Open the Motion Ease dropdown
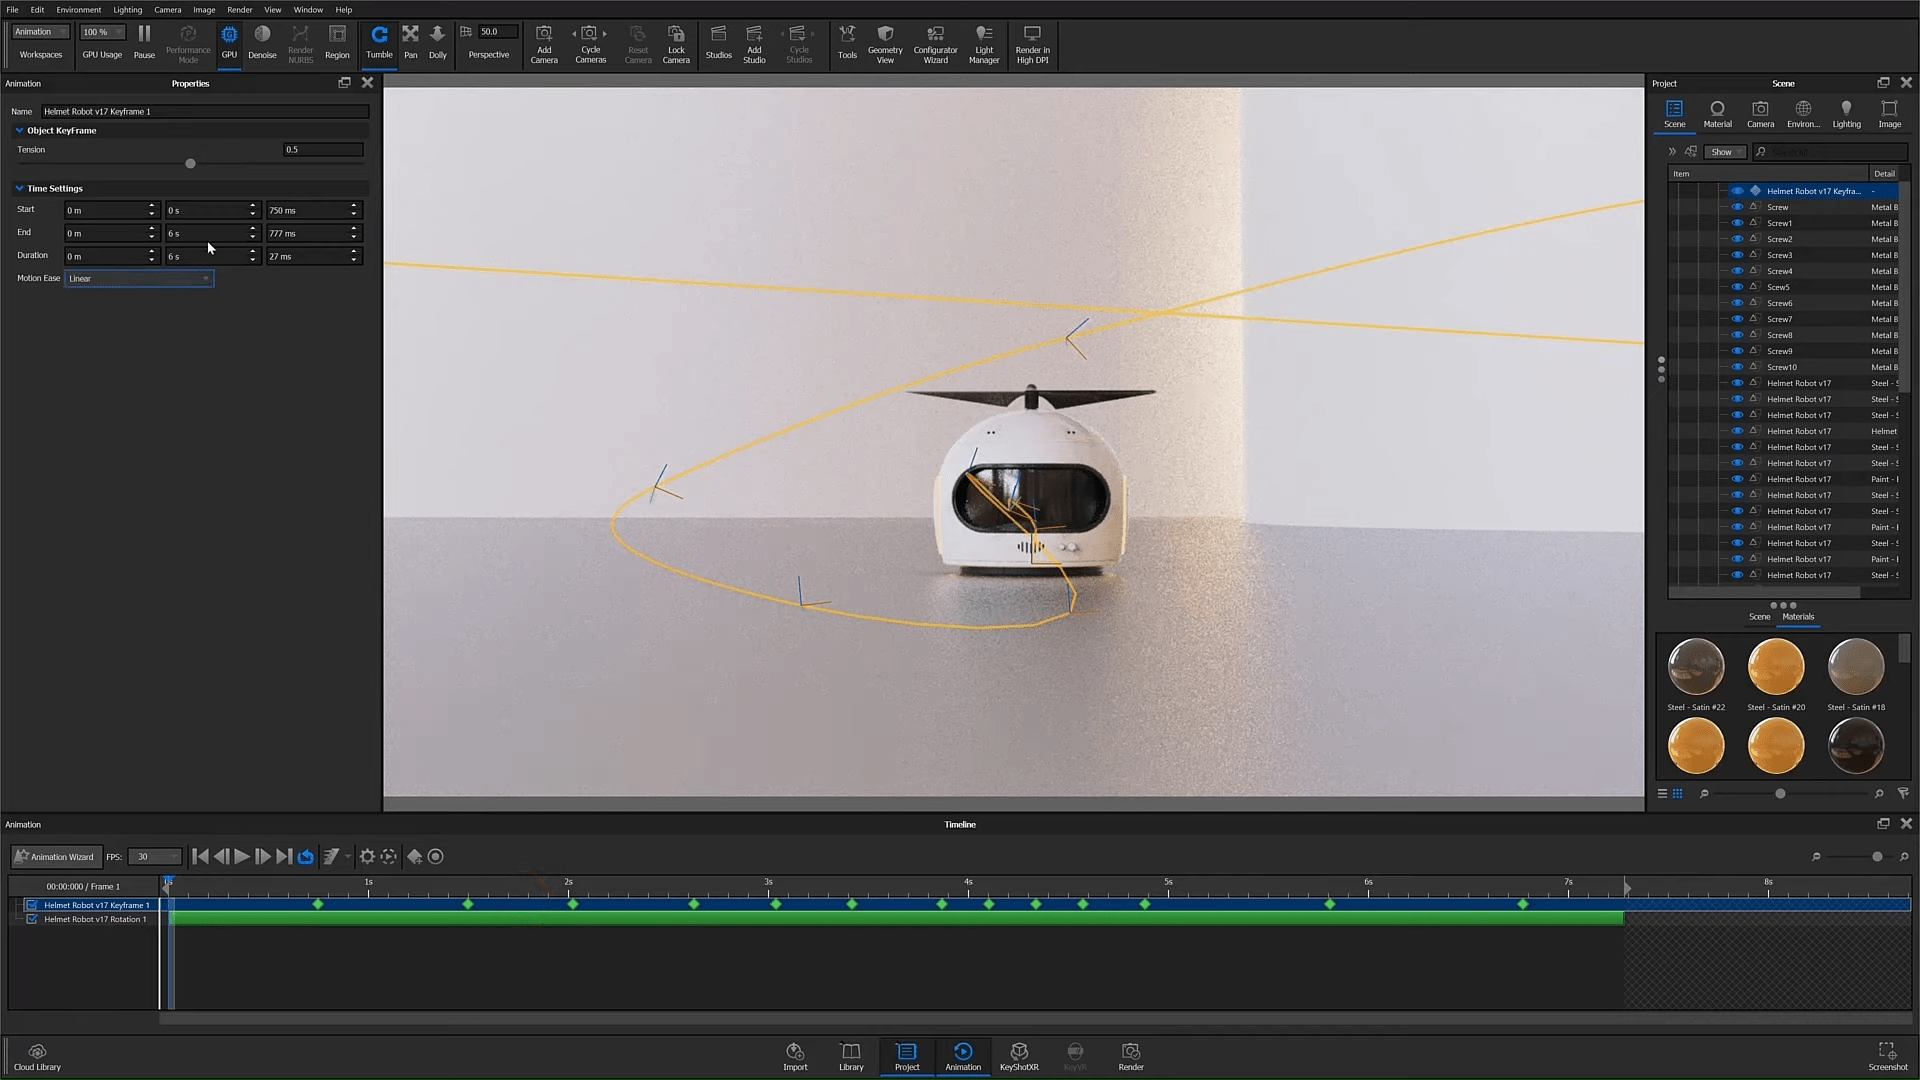 [139, 278]
